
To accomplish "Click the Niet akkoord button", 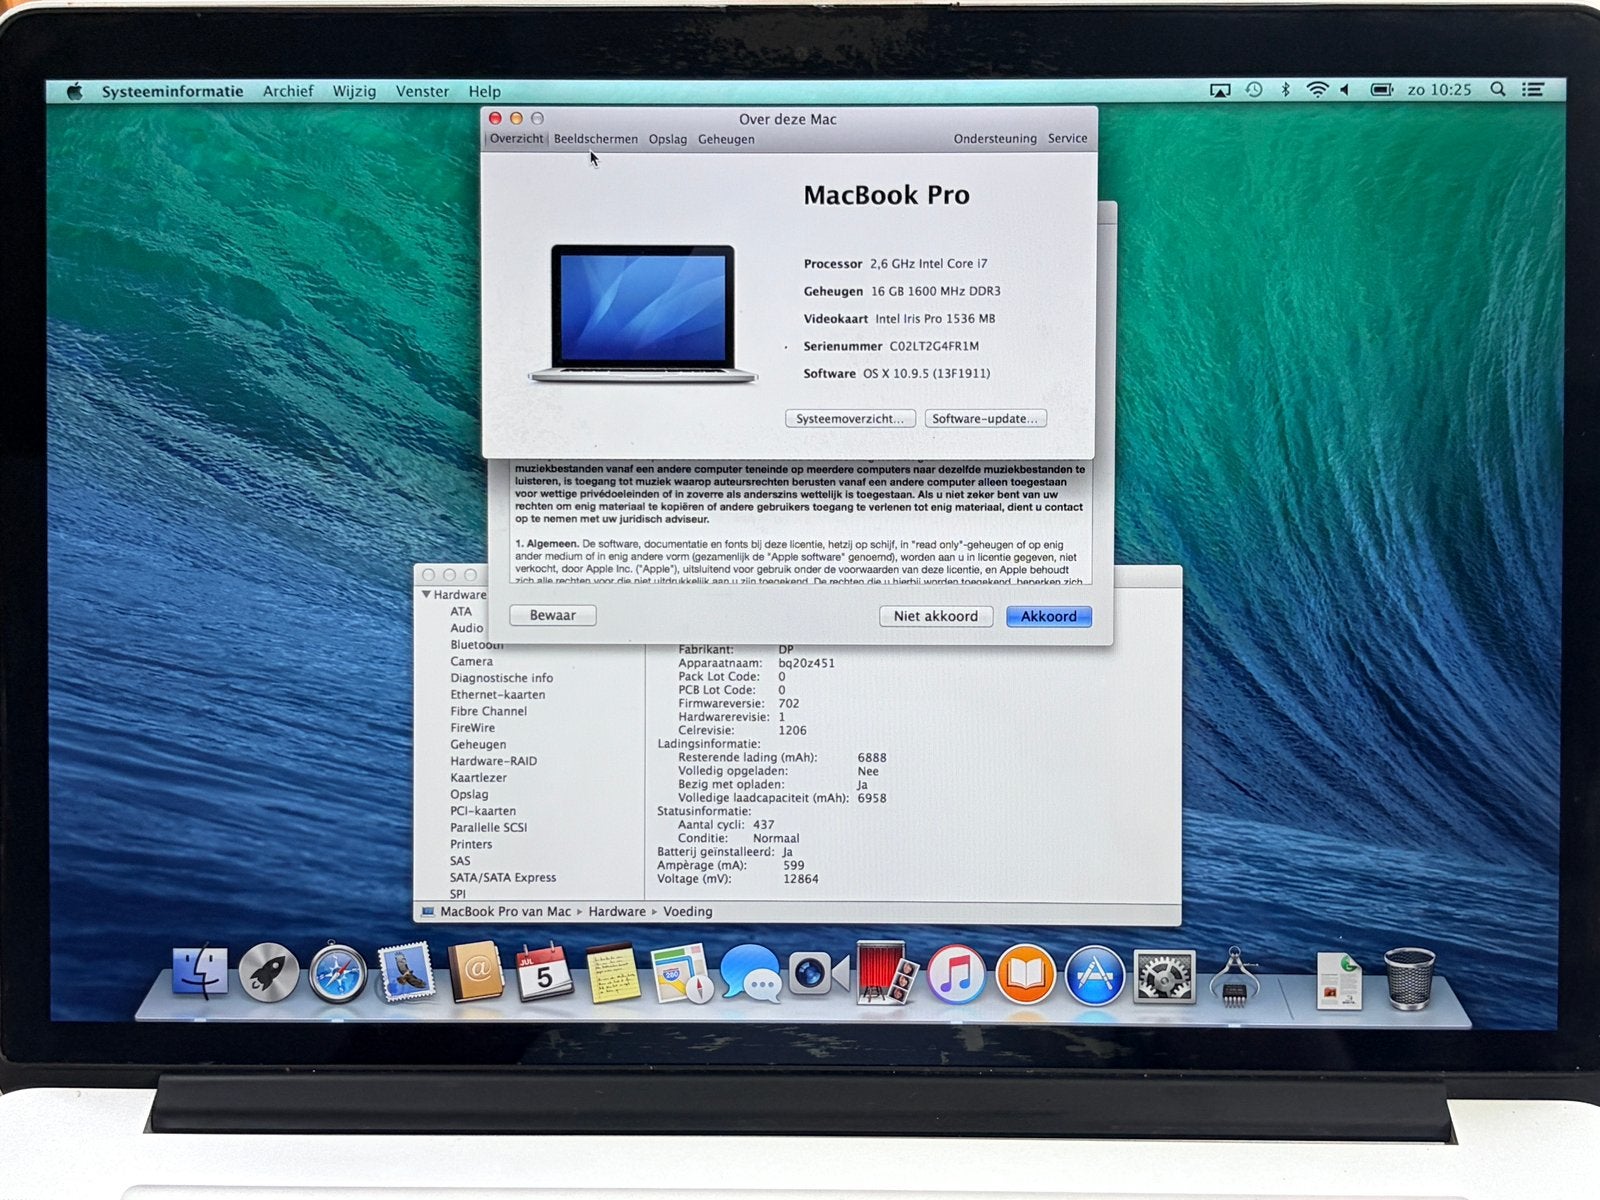I will tap(936, 616).
